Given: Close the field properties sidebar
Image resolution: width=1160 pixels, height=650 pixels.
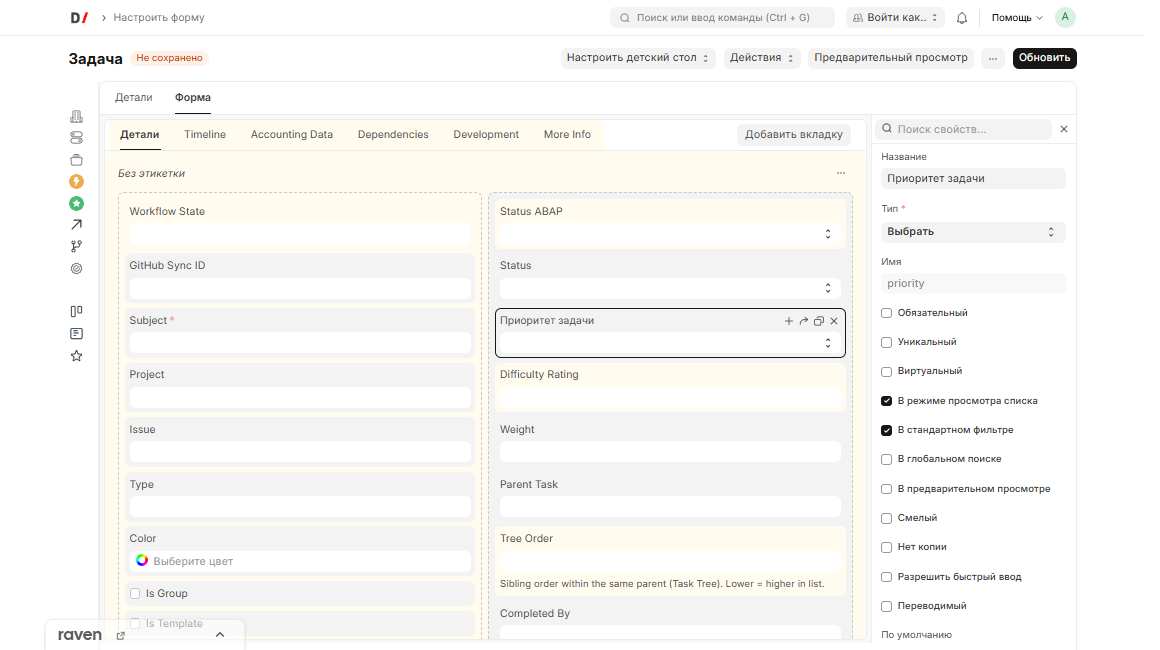Looking at the screenshot, I should coord(1064,129).
